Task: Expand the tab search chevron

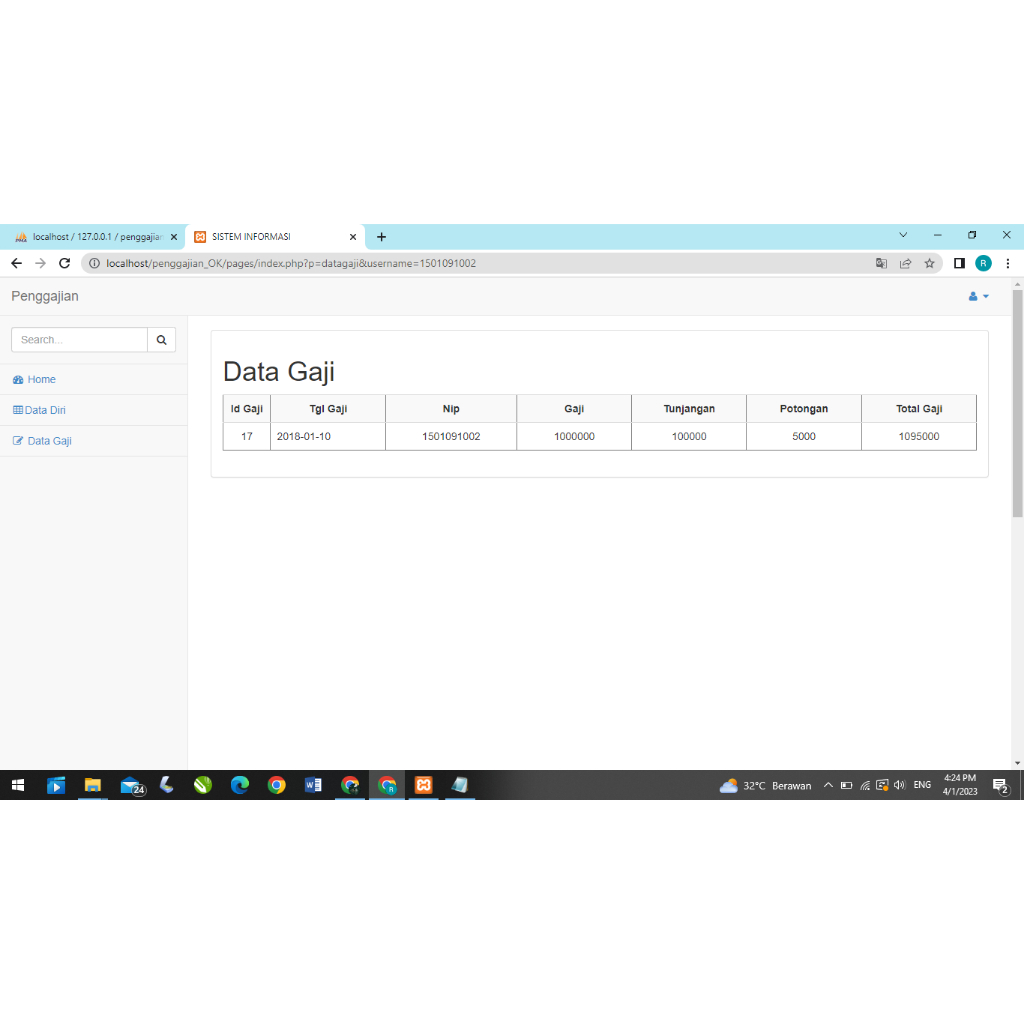Action: click(x=903, y=235)
